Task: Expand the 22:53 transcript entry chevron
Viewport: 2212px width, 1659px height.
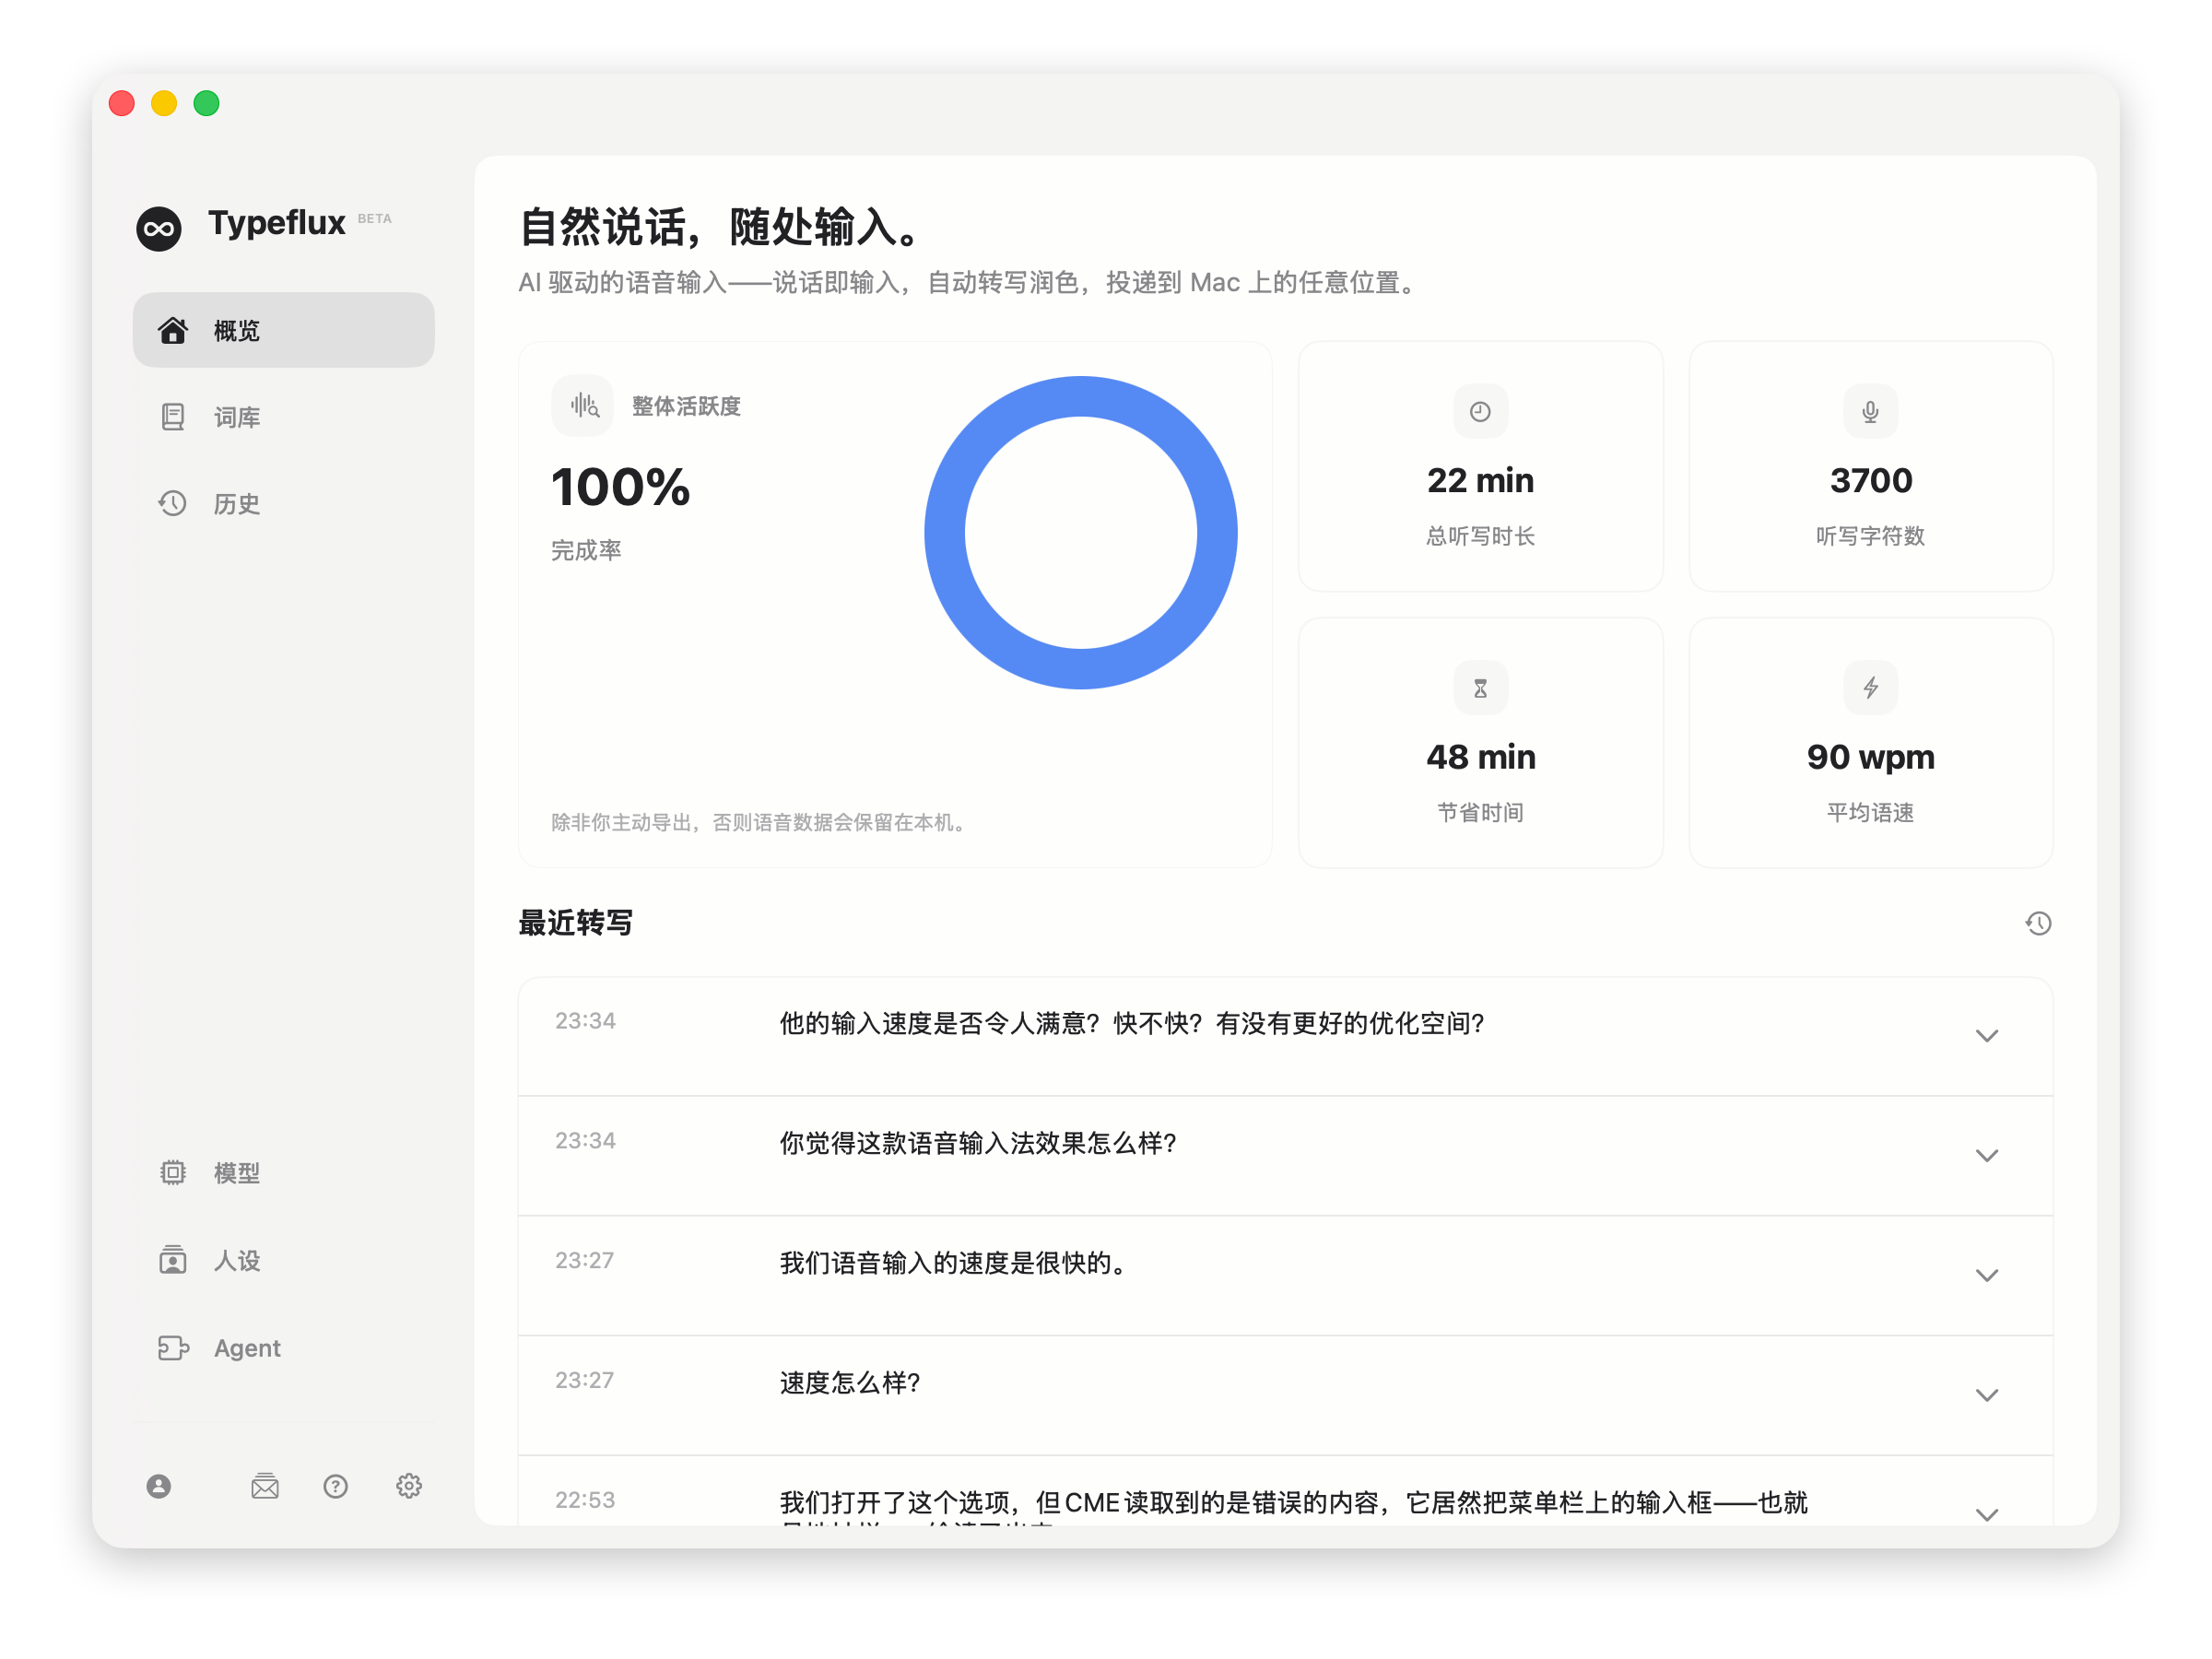Action: tap(1986, 1514)
